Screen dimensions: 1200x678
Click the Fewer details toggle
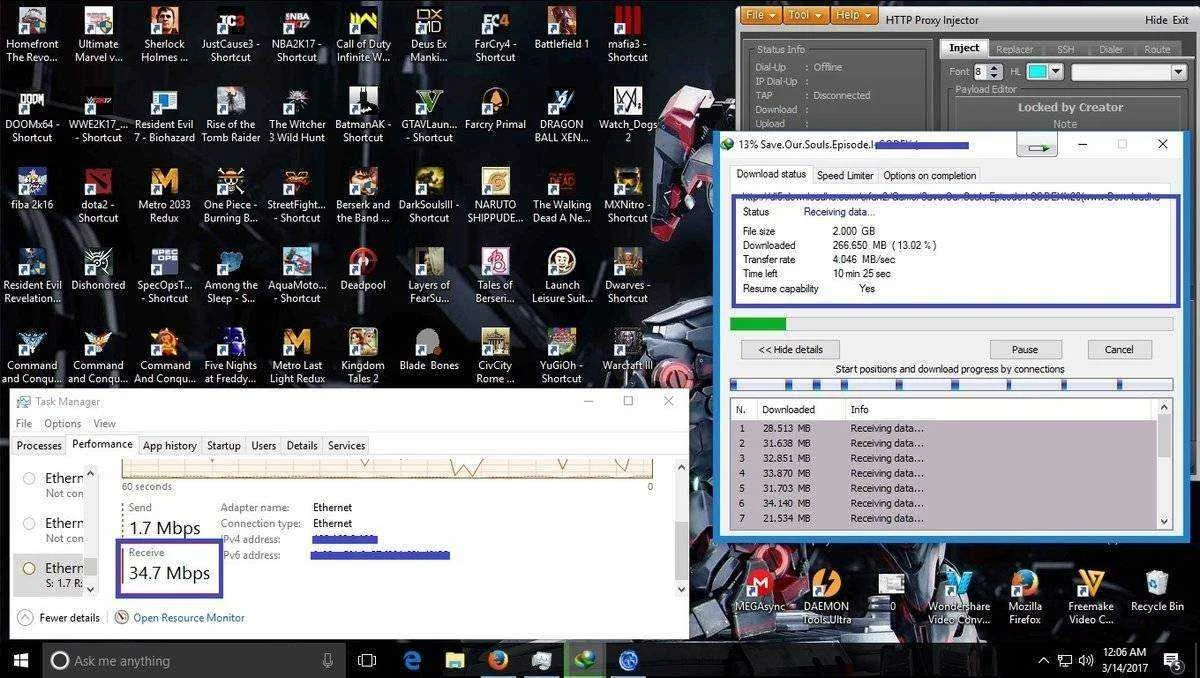60,618
